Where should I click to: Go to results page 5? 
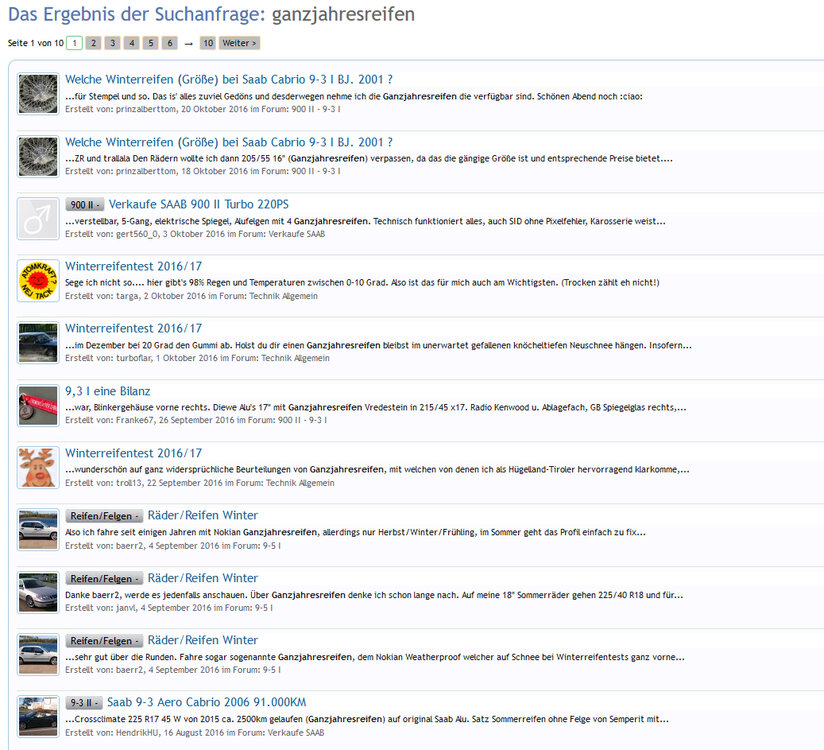point(150,43)
